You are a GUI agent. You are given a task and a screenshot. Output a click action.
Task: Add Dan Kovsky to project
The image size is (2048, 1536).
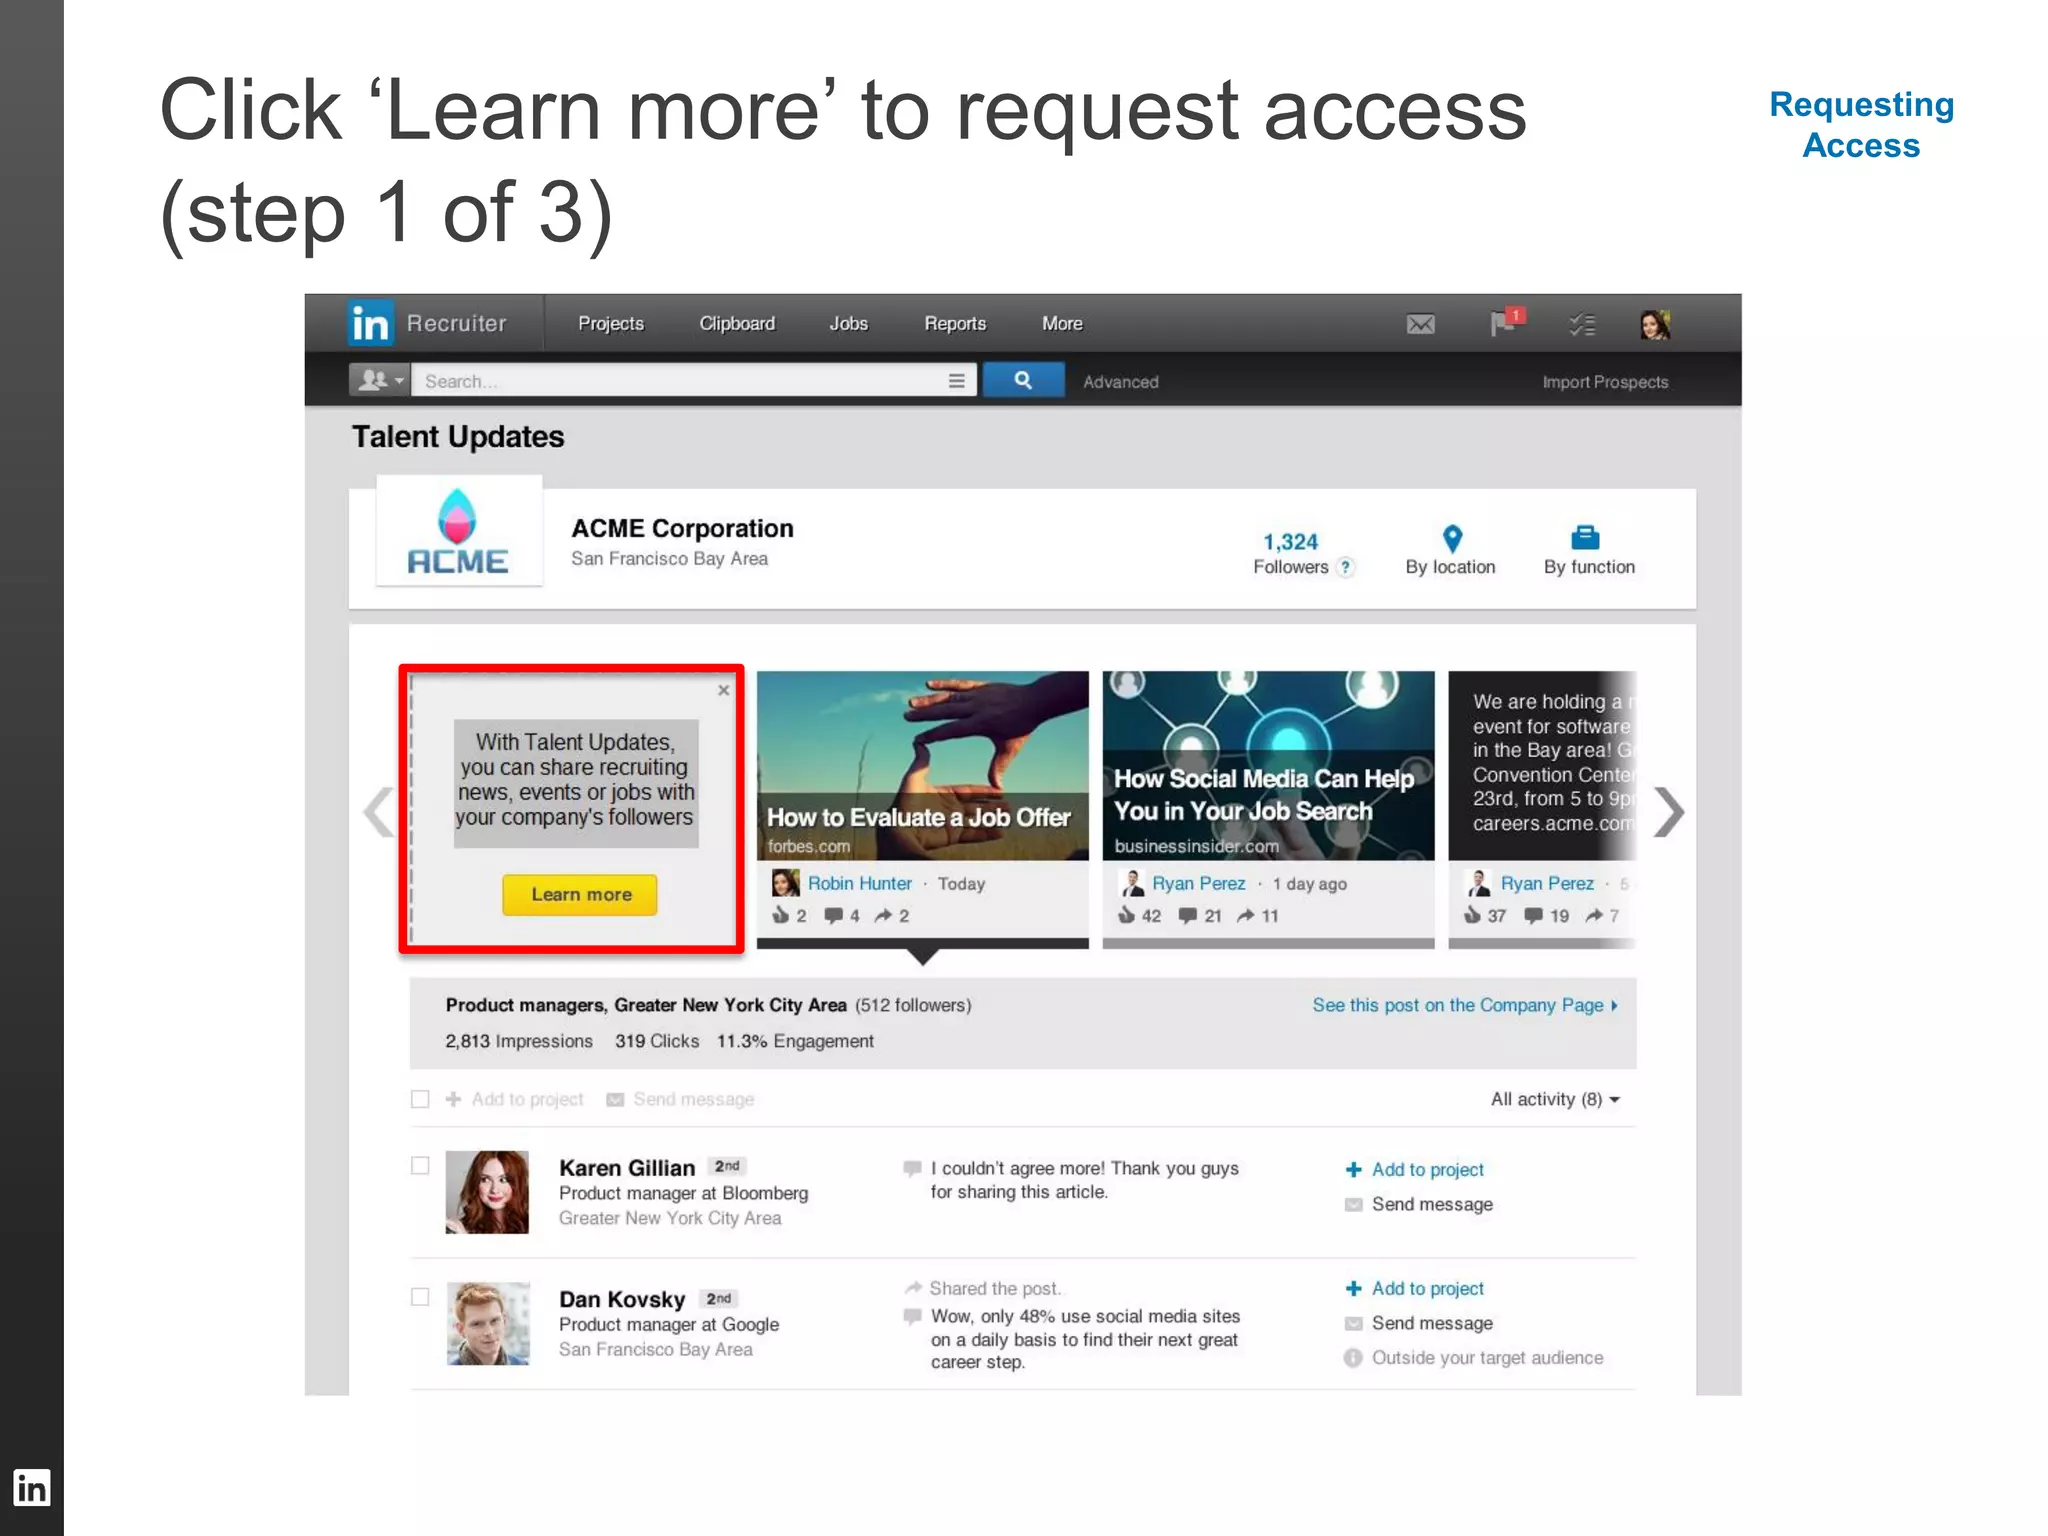pyautogui.click(x=1415, y=1289)
